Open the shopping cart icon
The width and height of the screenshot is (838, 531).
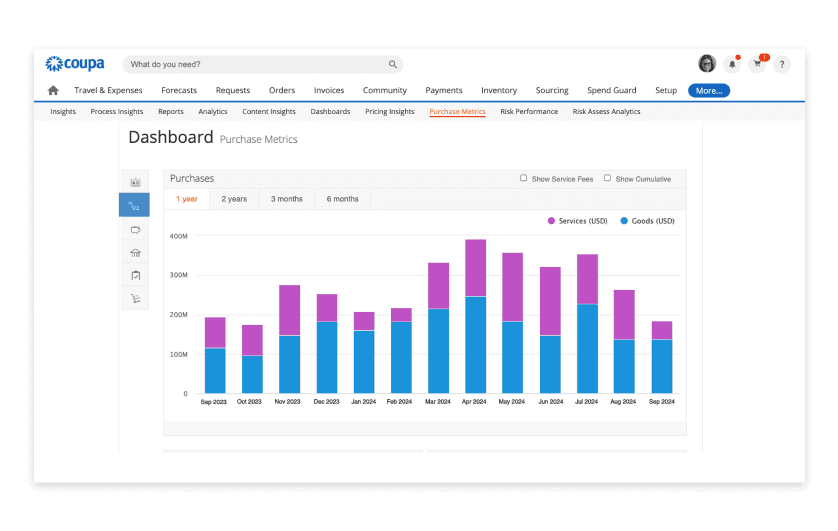[757, 64]
